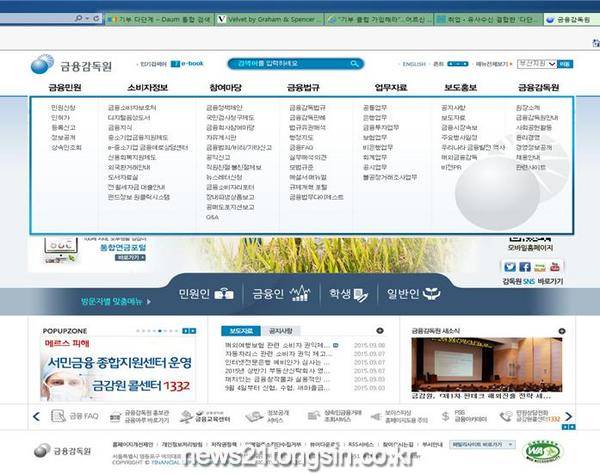The height and width of the screenshot is (474, 600).
Task: Click the 금융감독원 globe logo in the header
Action: tap(42, 64)
